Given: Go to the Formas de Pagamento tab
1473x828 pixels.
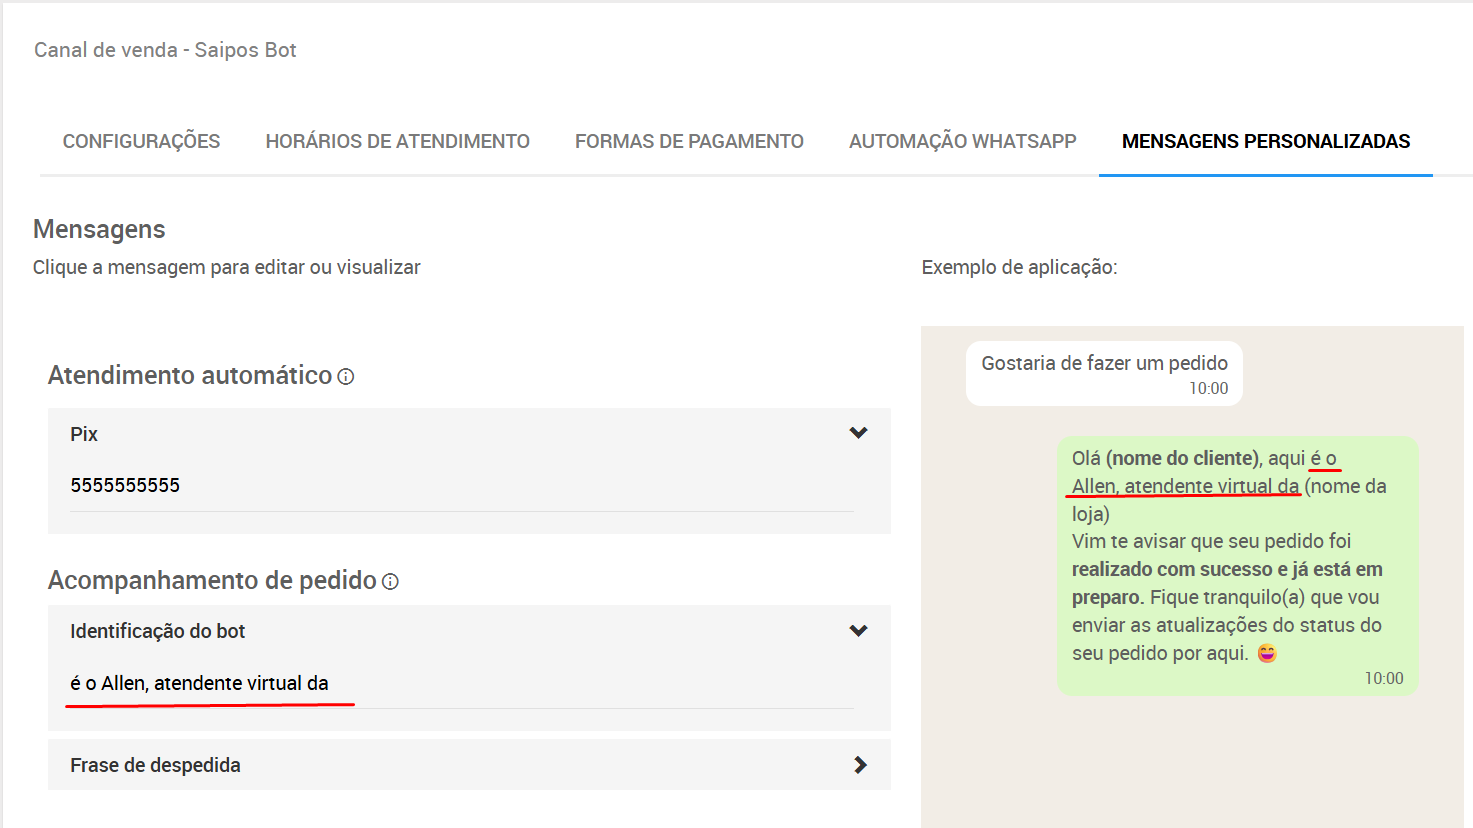Looking at the screenshot, I should (689, 142).
